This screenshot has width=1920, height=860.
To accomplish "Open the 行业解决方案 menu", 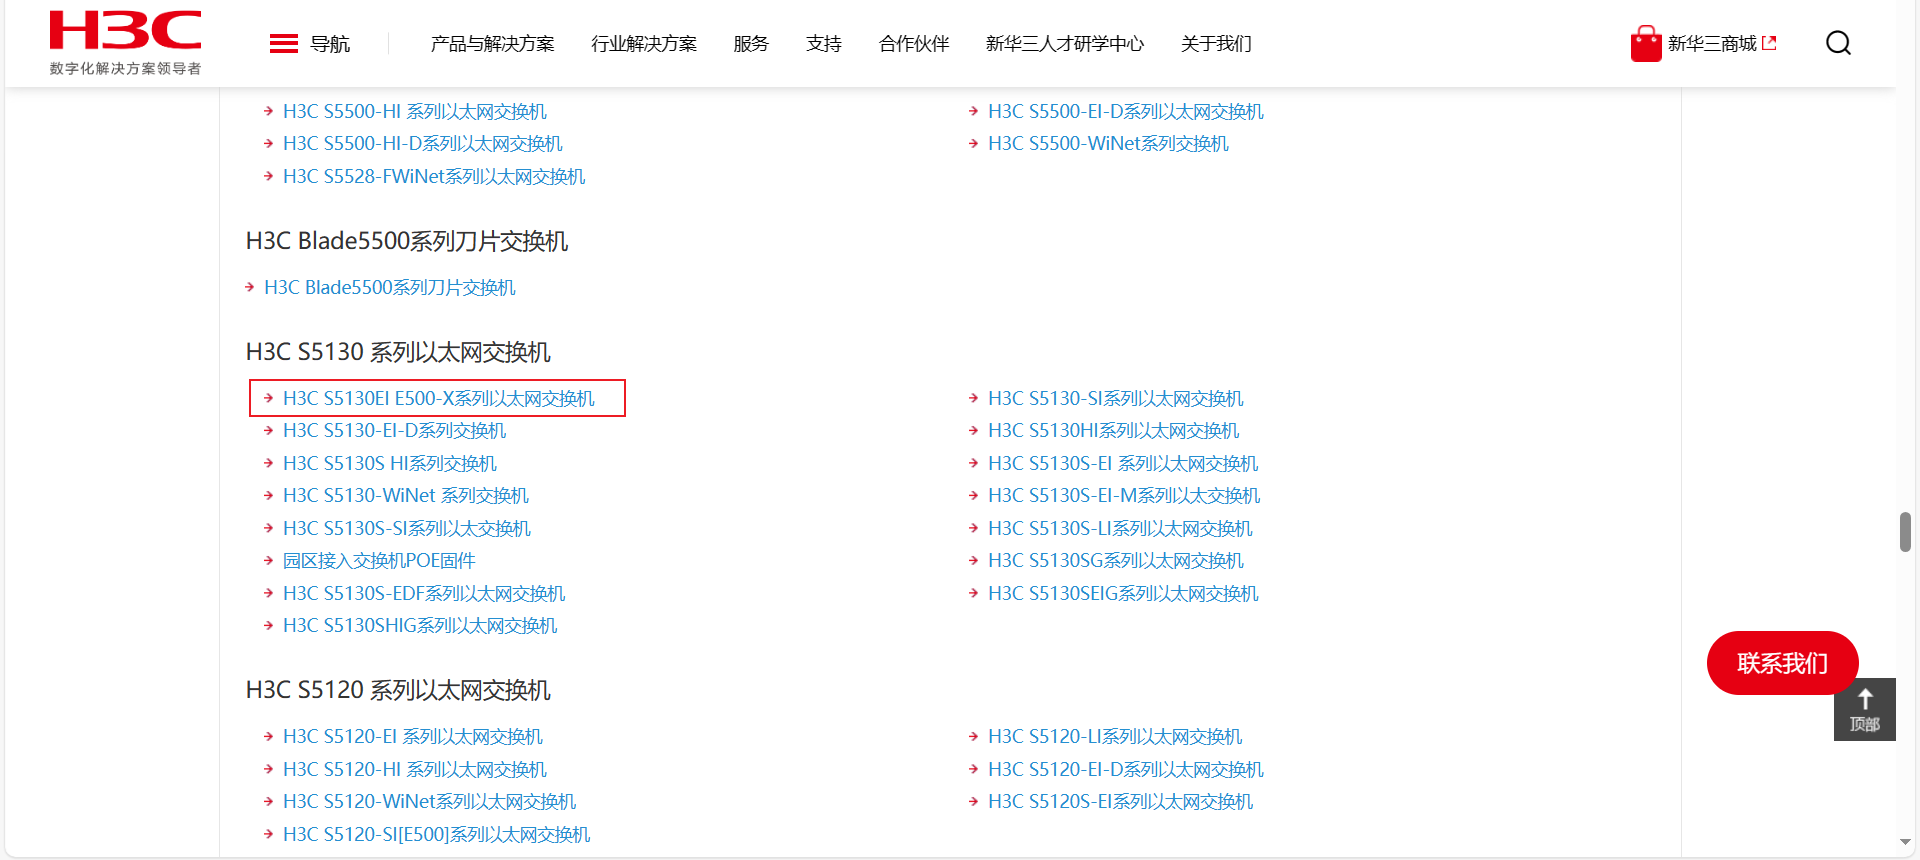I will [x=644, y=44].
